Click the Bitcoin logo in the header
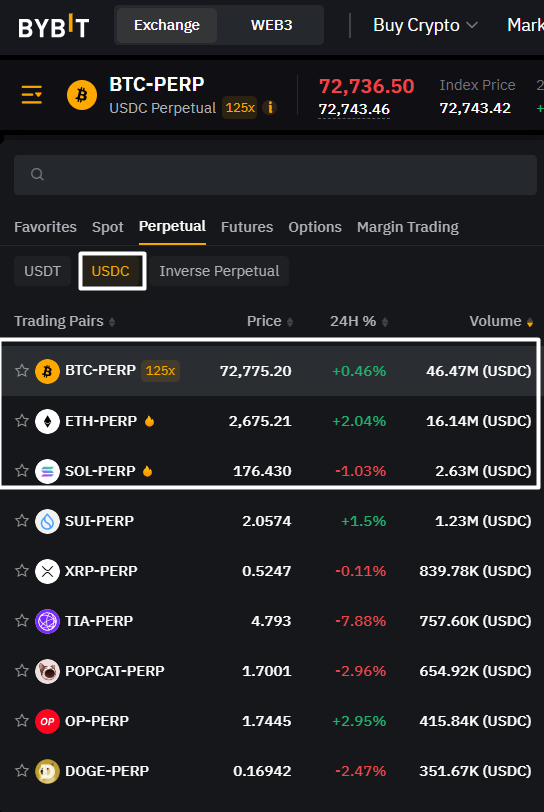The image size is (544, 812). [82, 95]
